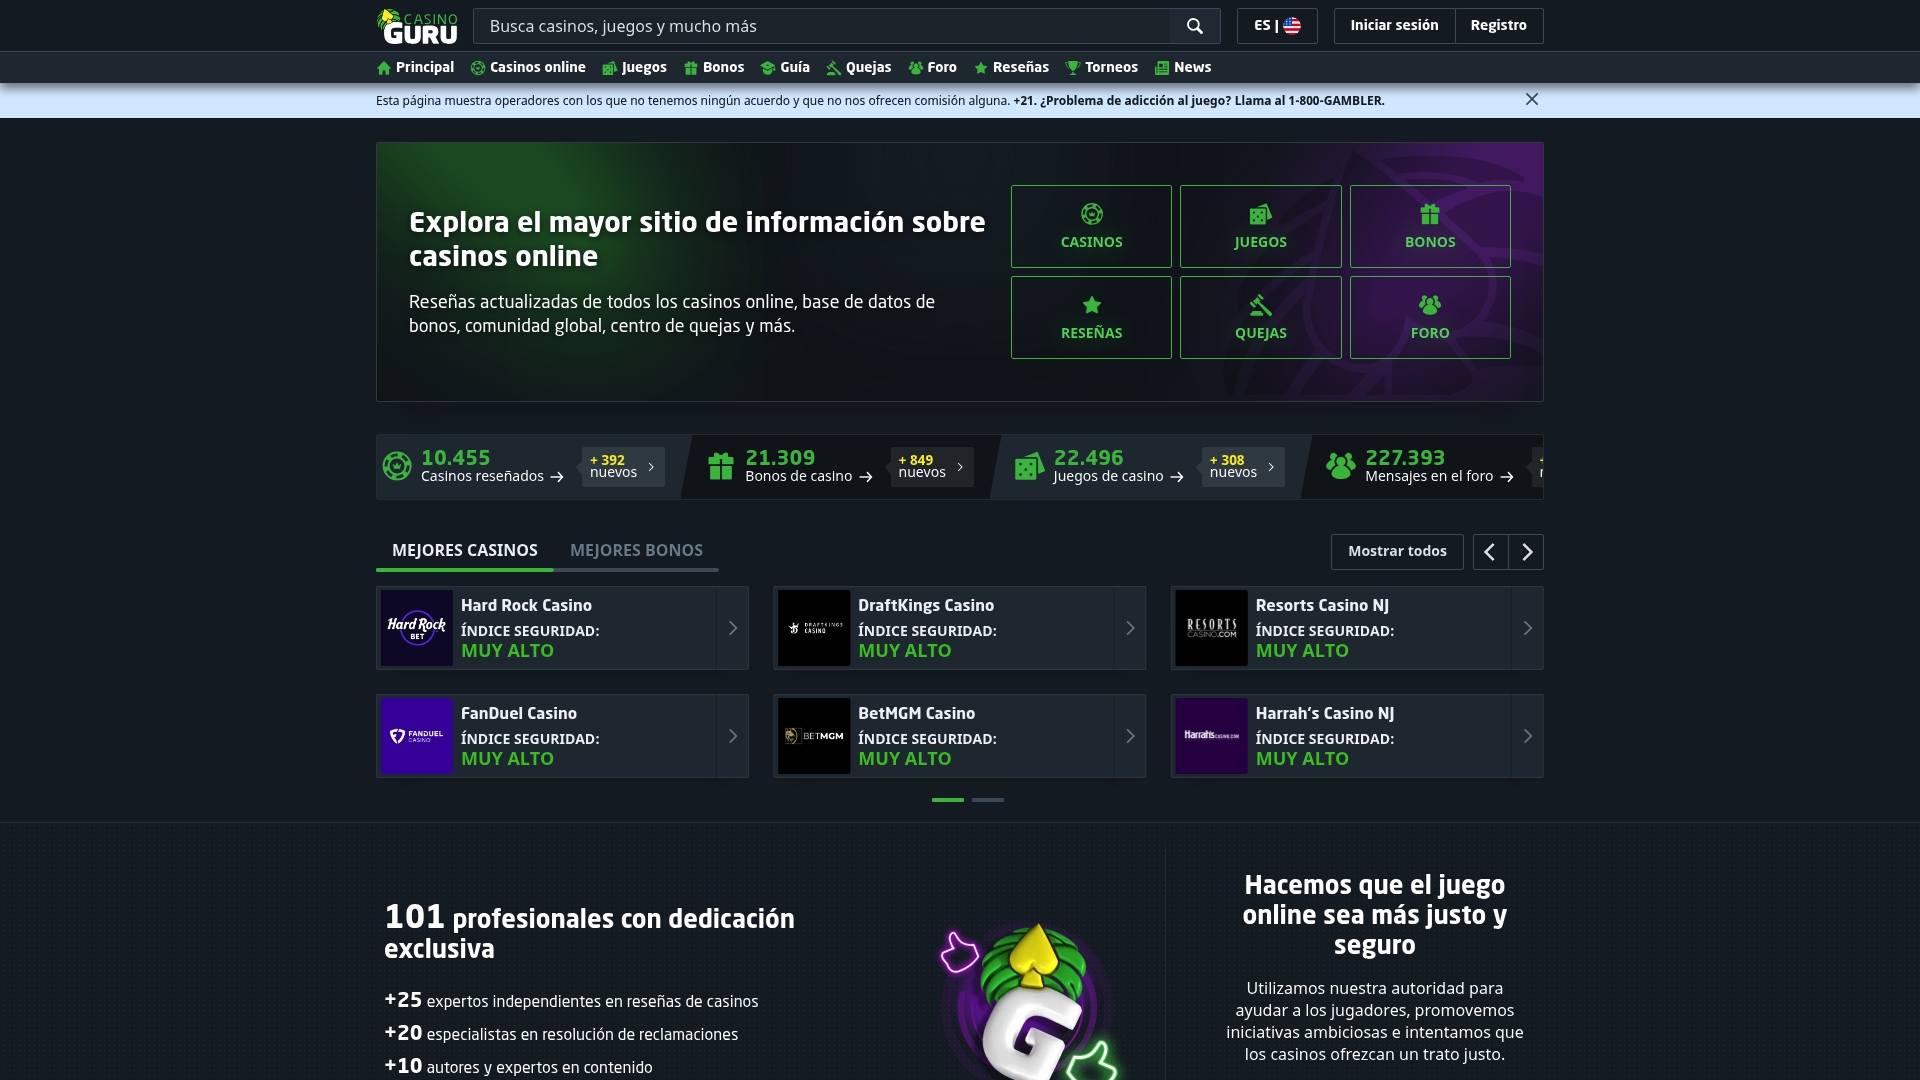Select the second carousel page dot
This screenshot has height=1080, width=1920.
tap(988, 800)
